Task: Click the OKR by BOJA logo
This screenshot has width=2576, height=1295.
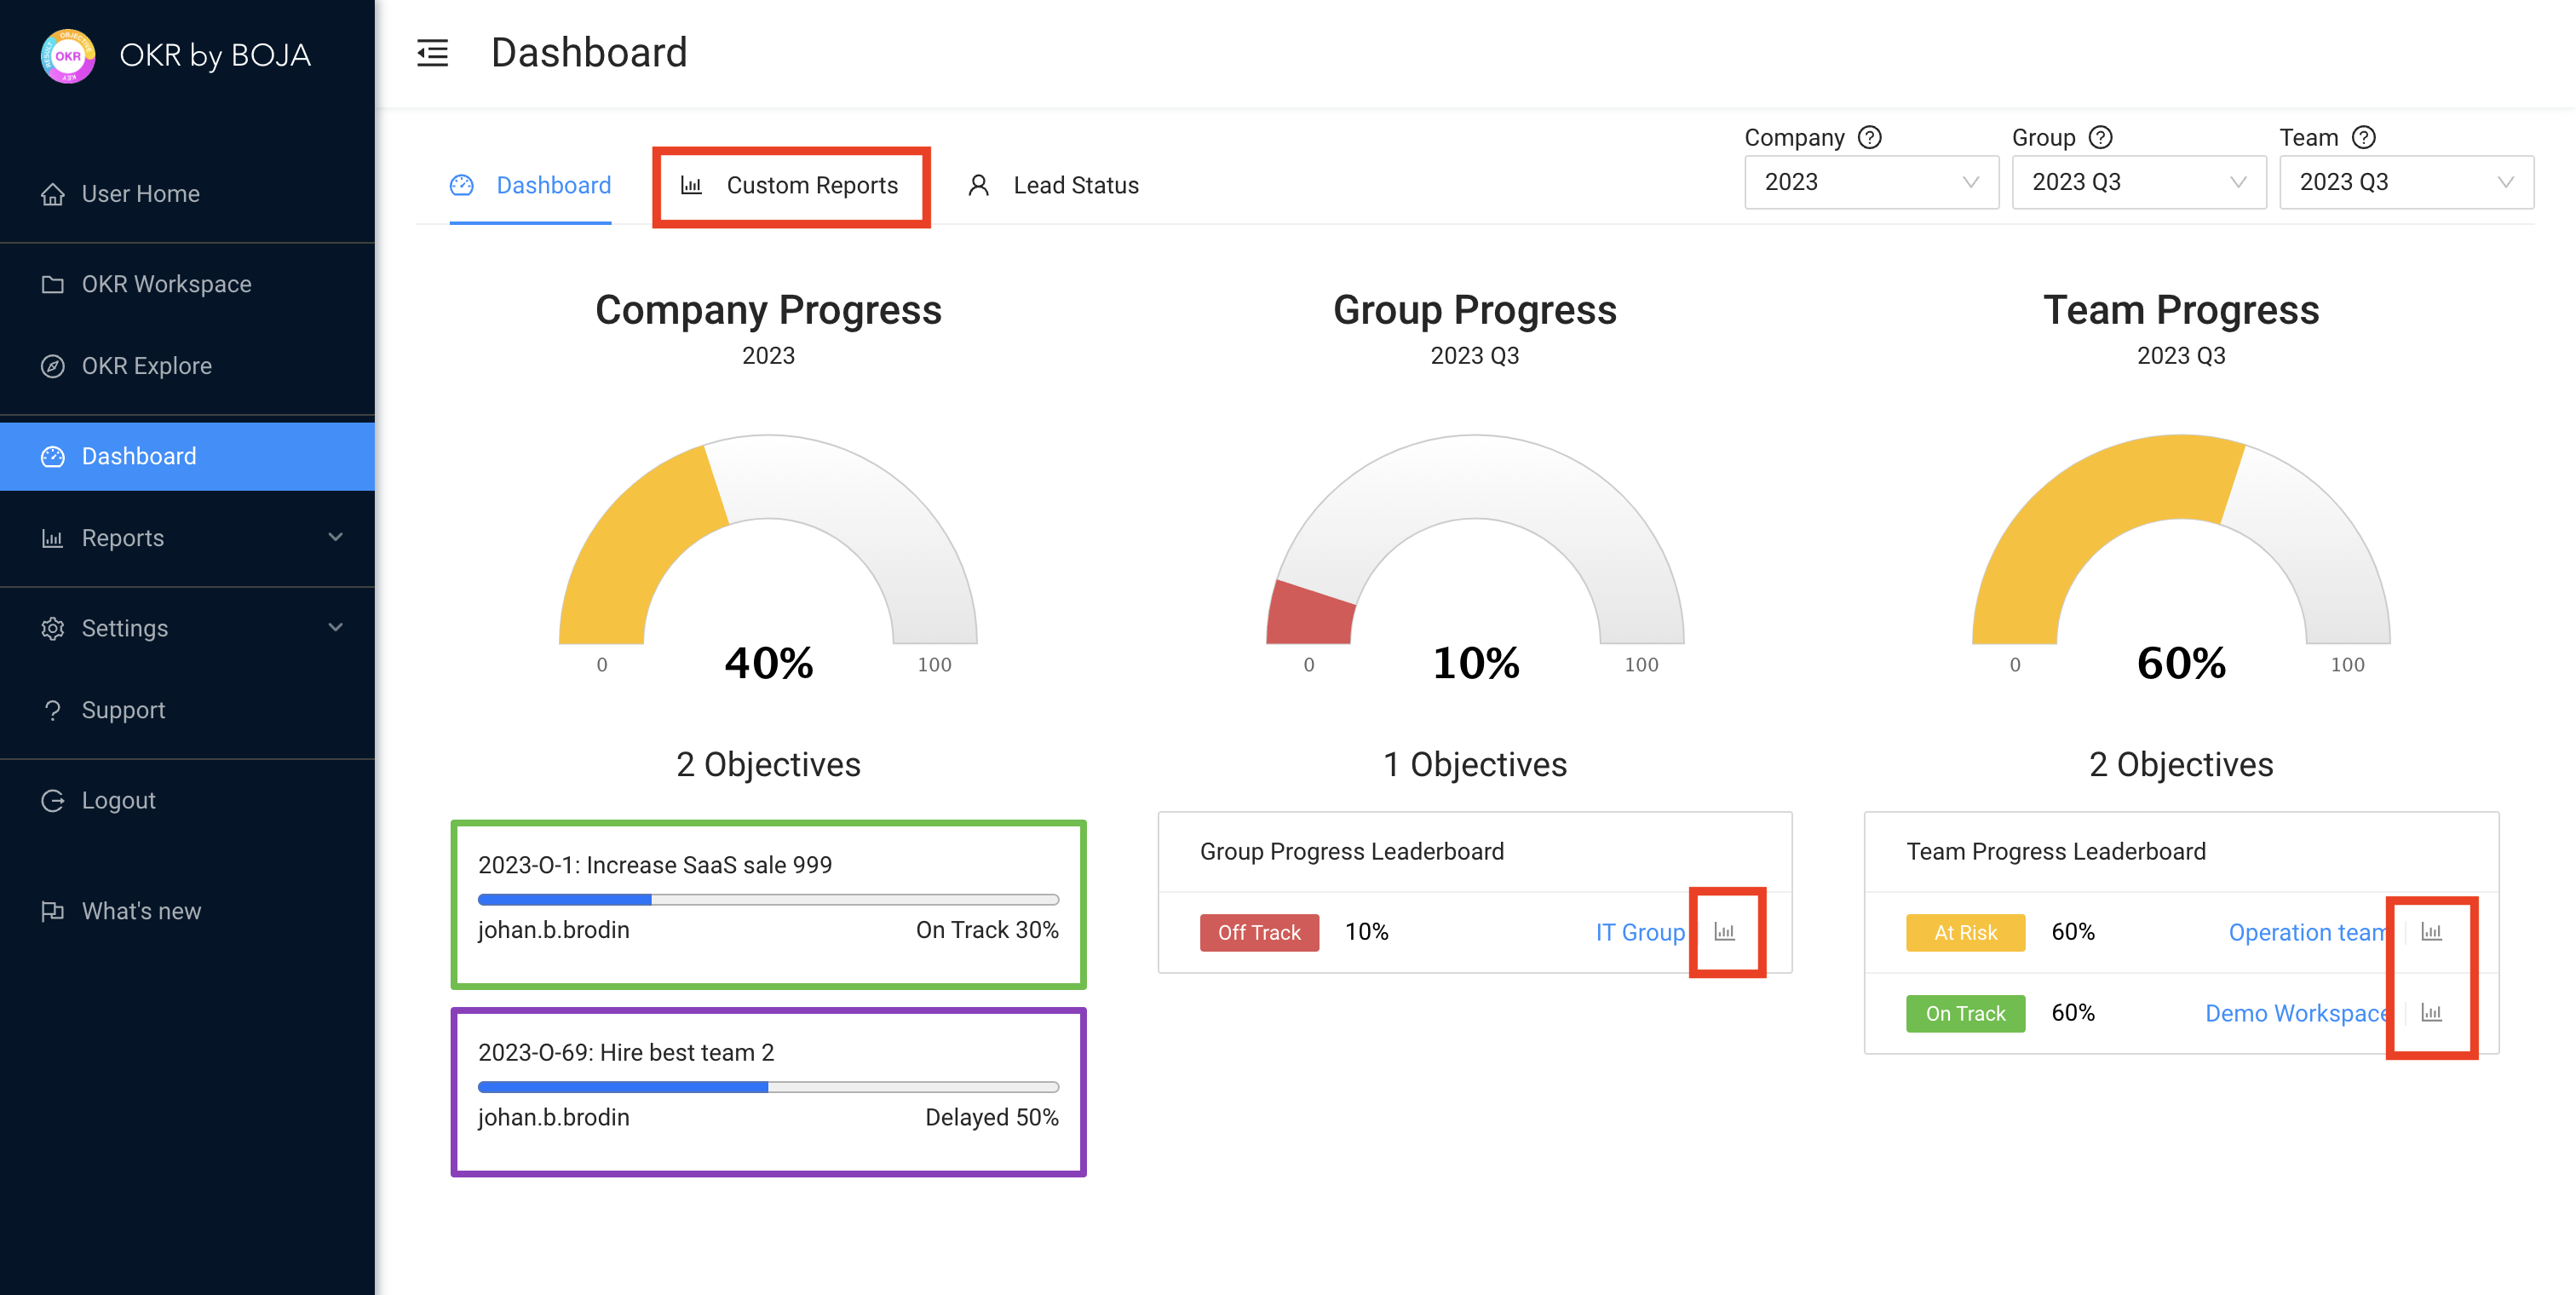Action: coord(68,55)
